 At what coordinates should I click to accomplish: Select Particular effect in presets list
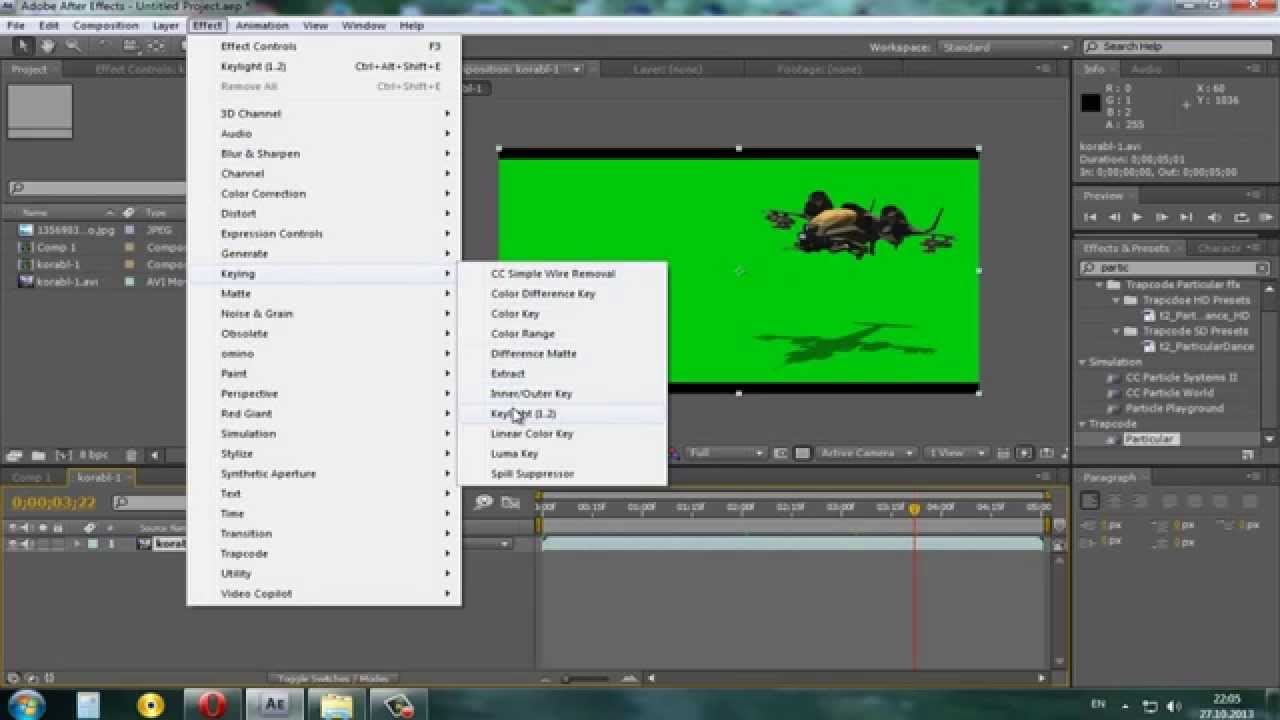pyautogui.click(x=1150, y=439)
